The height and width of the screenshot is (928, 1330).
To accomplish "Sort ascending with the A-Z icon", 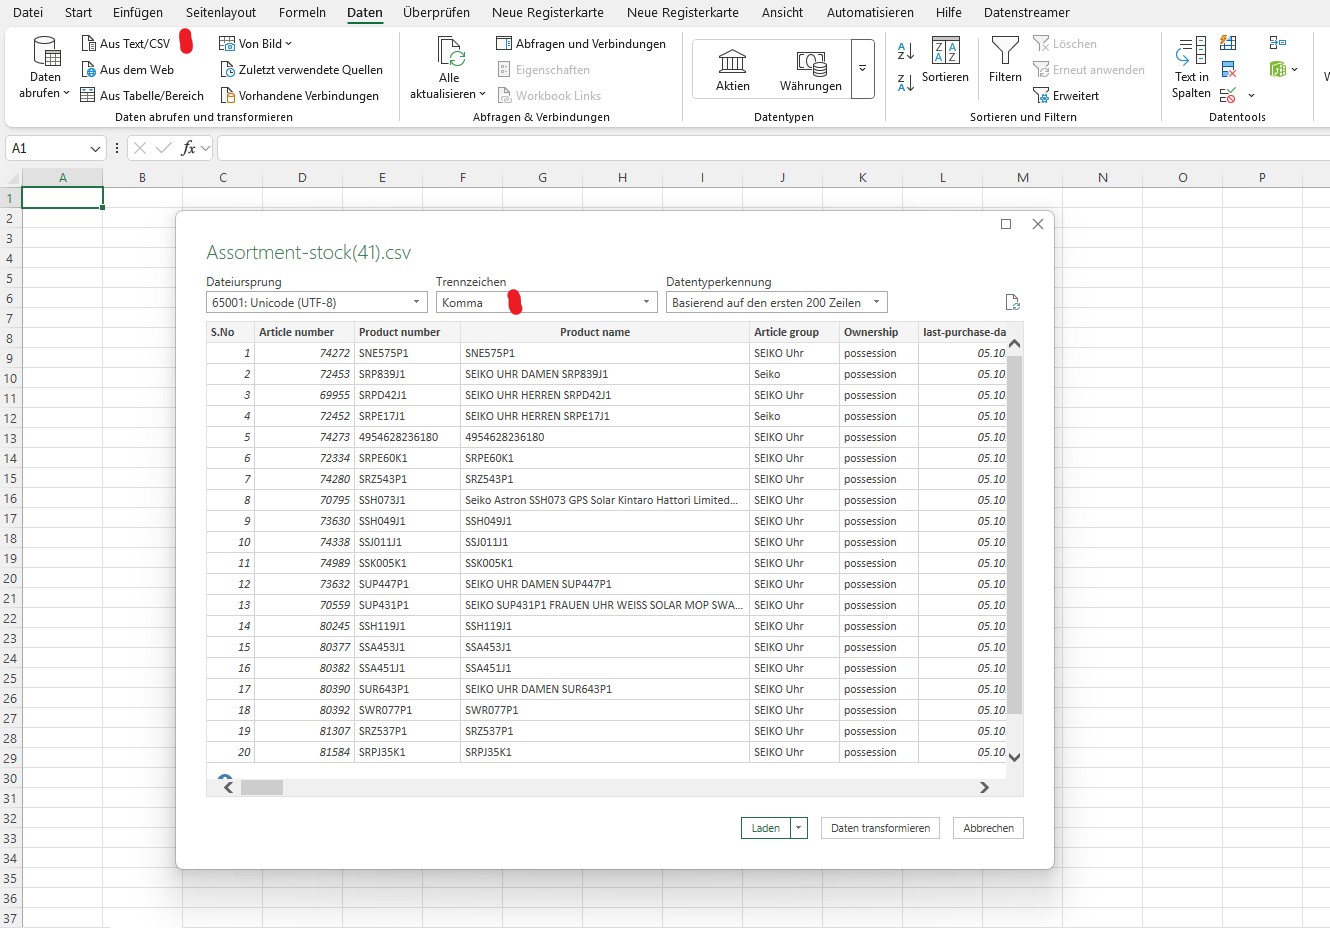I will pyautogui.click(x=906, y=51).
